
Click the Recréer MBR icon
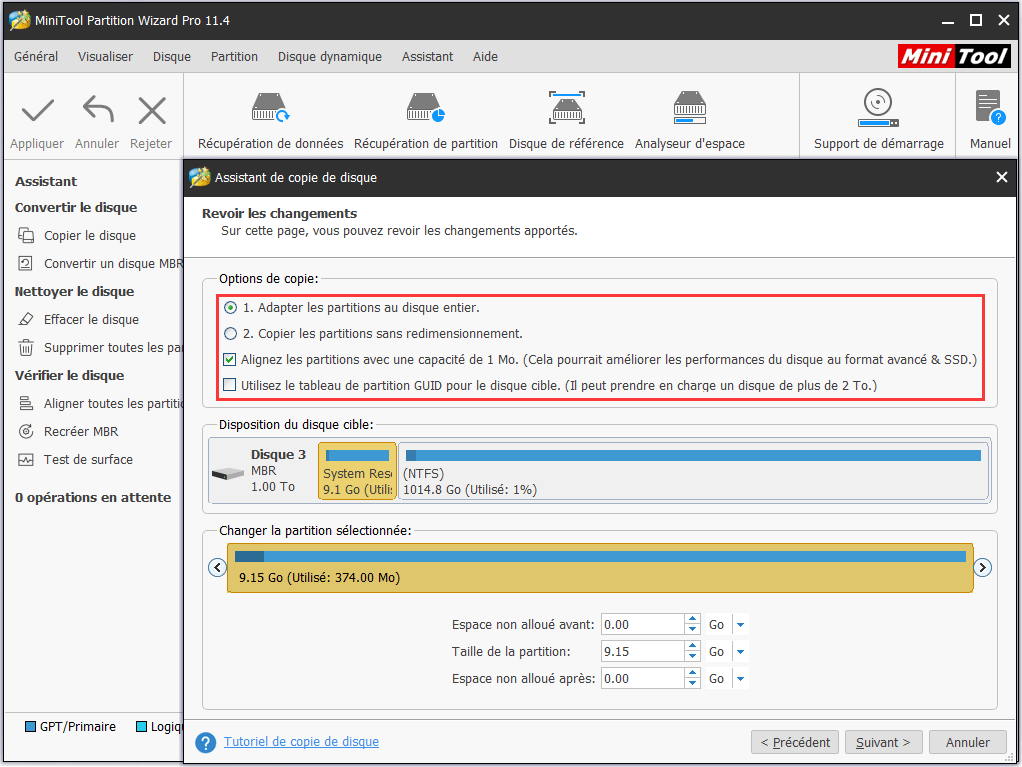click(25, 431)
